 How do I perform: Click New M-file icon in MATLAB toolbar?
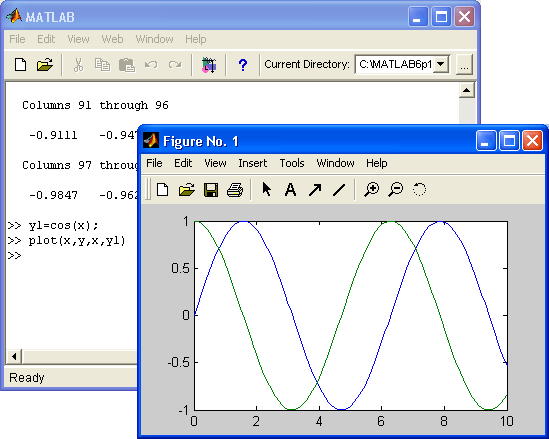20,65
